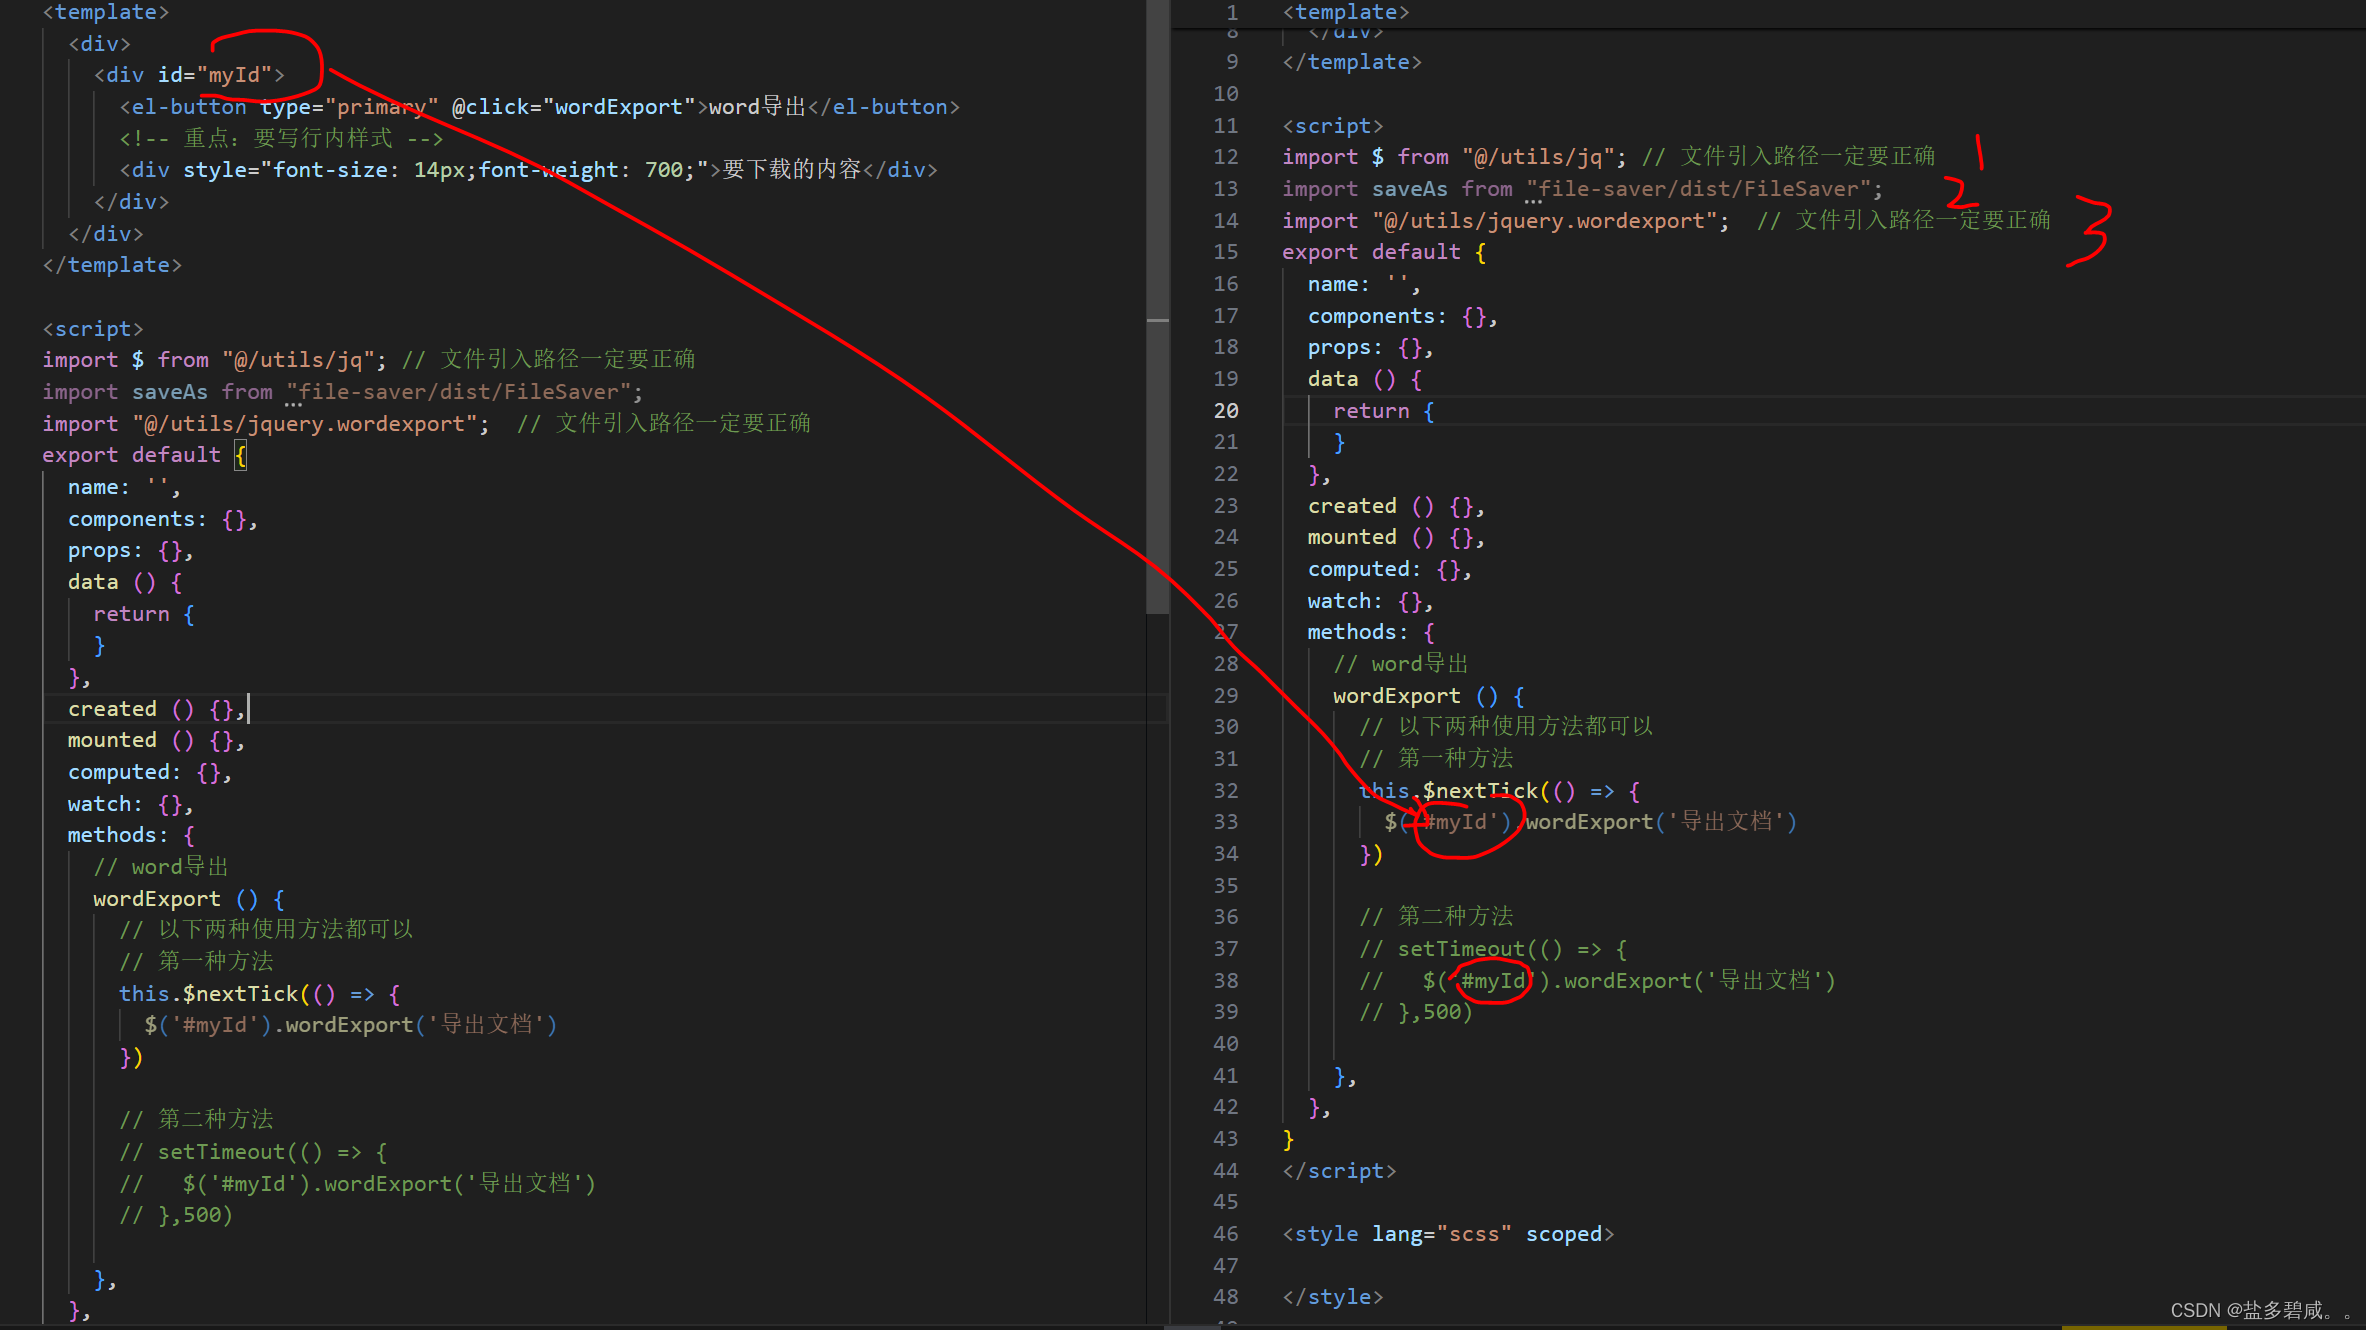Viewport: 2366px width, 1330px height.
Task: Click 'wordExport () {' definition in left pane
Action: pos(189,899)
